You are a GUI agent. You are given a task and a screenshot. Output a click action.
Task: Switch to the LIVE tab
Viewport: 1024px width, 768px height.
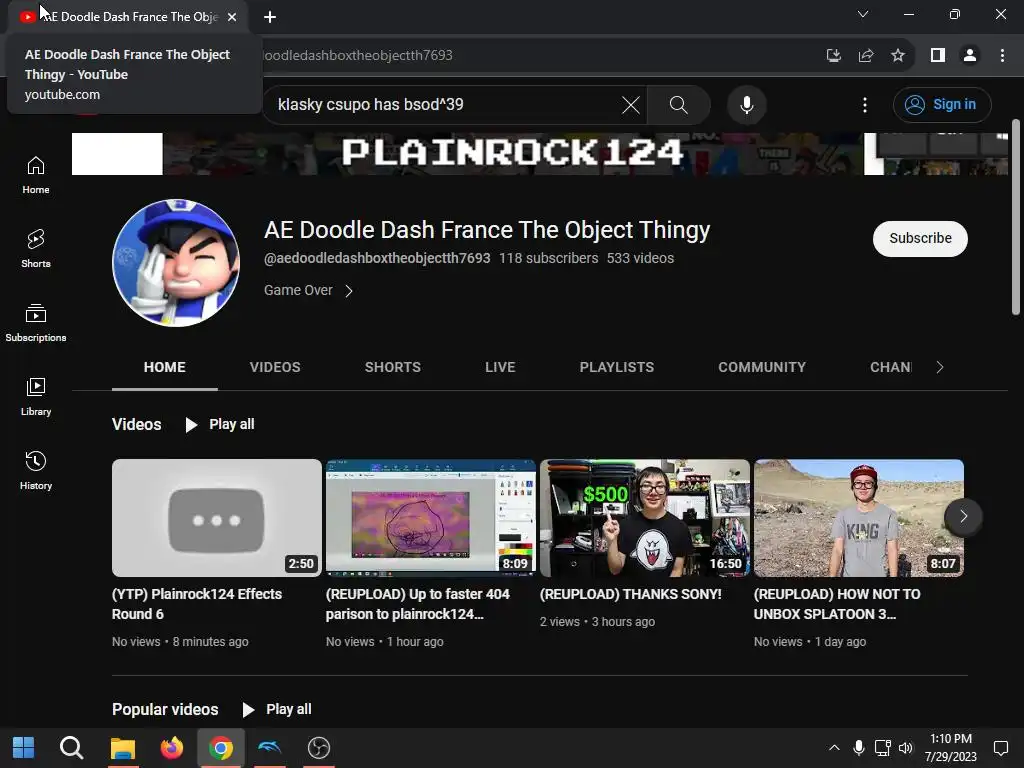(x=500, y=367)
